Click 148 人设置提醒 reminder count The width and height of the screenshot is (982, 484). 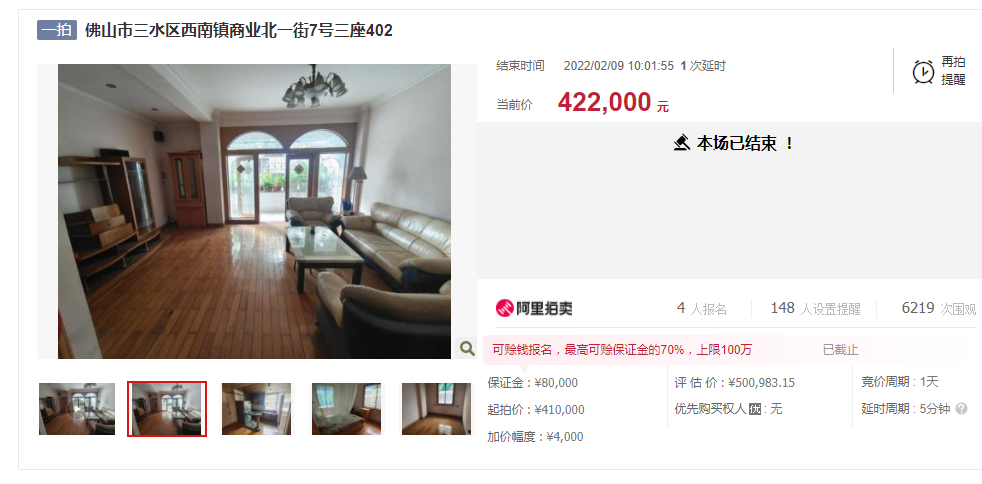click(x=815, y=308)
